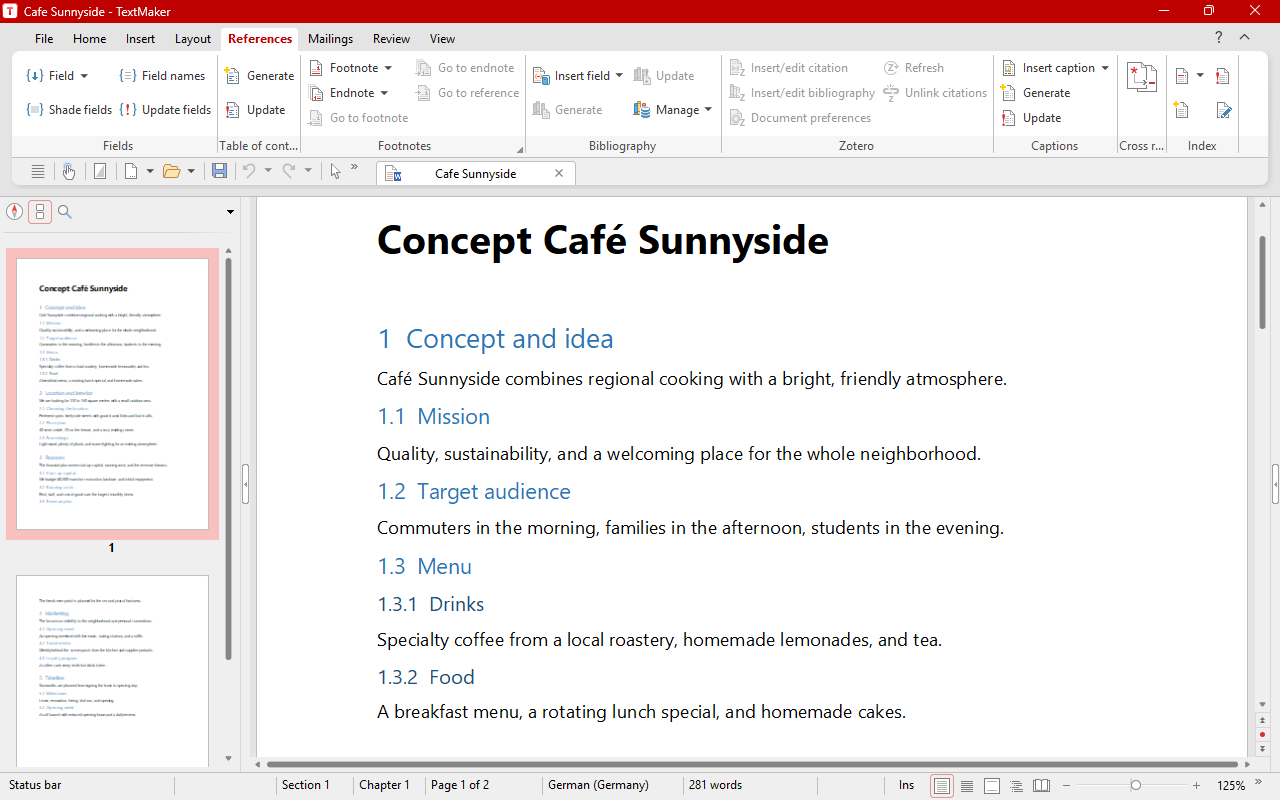
Task: Click Edit index entries pencil icon
Action: pyautogui.click(x=1223, y=110)
